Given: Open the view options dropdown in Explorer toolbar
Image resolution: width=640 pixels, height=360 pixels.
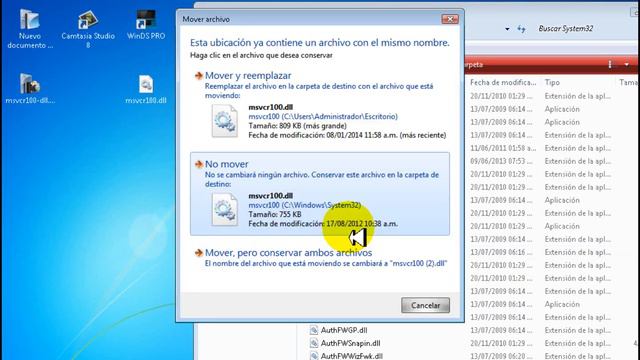Looking at the screenshot, I should coord(627,64).
